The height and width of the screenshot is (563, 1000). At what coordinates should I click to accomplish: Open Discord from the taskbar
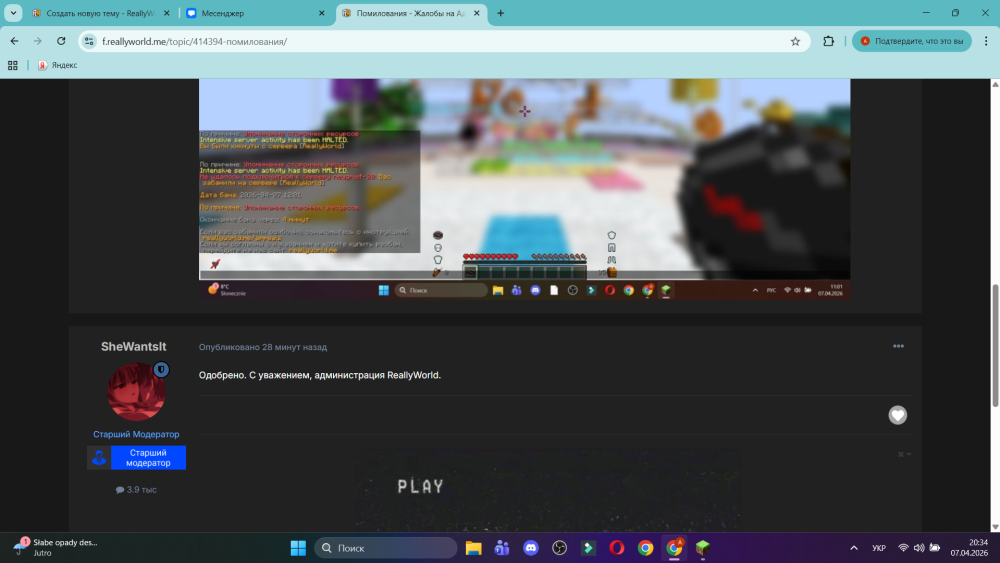coord(531,548)
